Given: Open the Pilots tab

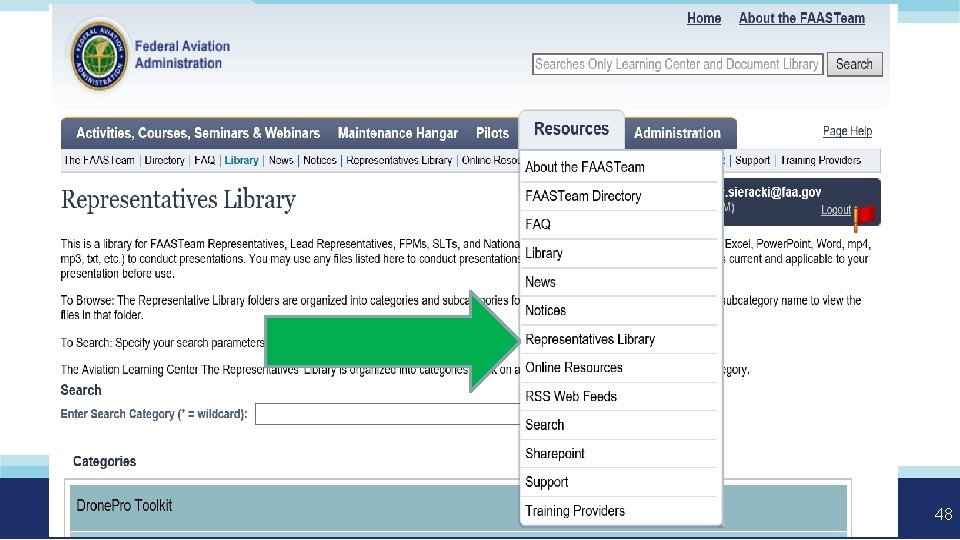Looking at the screenshot, I should pos(492,133).
